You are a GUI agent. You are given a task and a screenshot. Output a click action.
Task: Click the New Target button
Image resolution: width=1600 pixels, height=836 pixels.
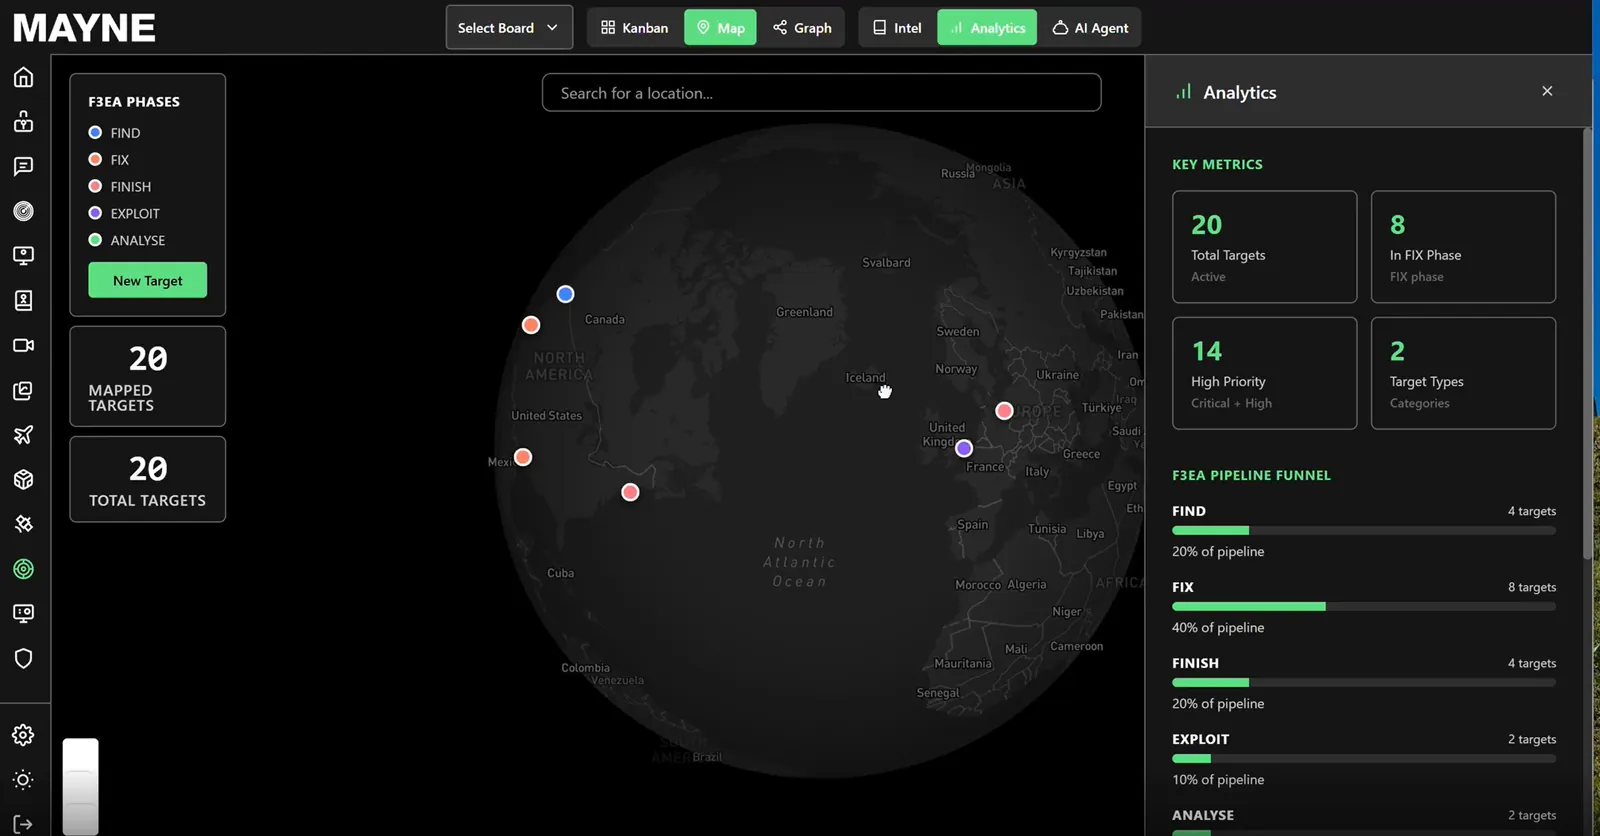[x=148, y=280]
